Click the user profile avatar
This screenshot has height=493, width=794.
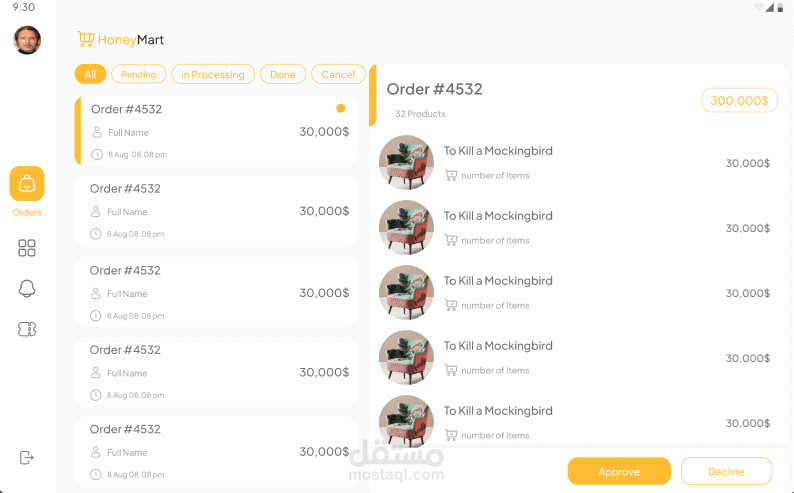click(x=27, y=40)
